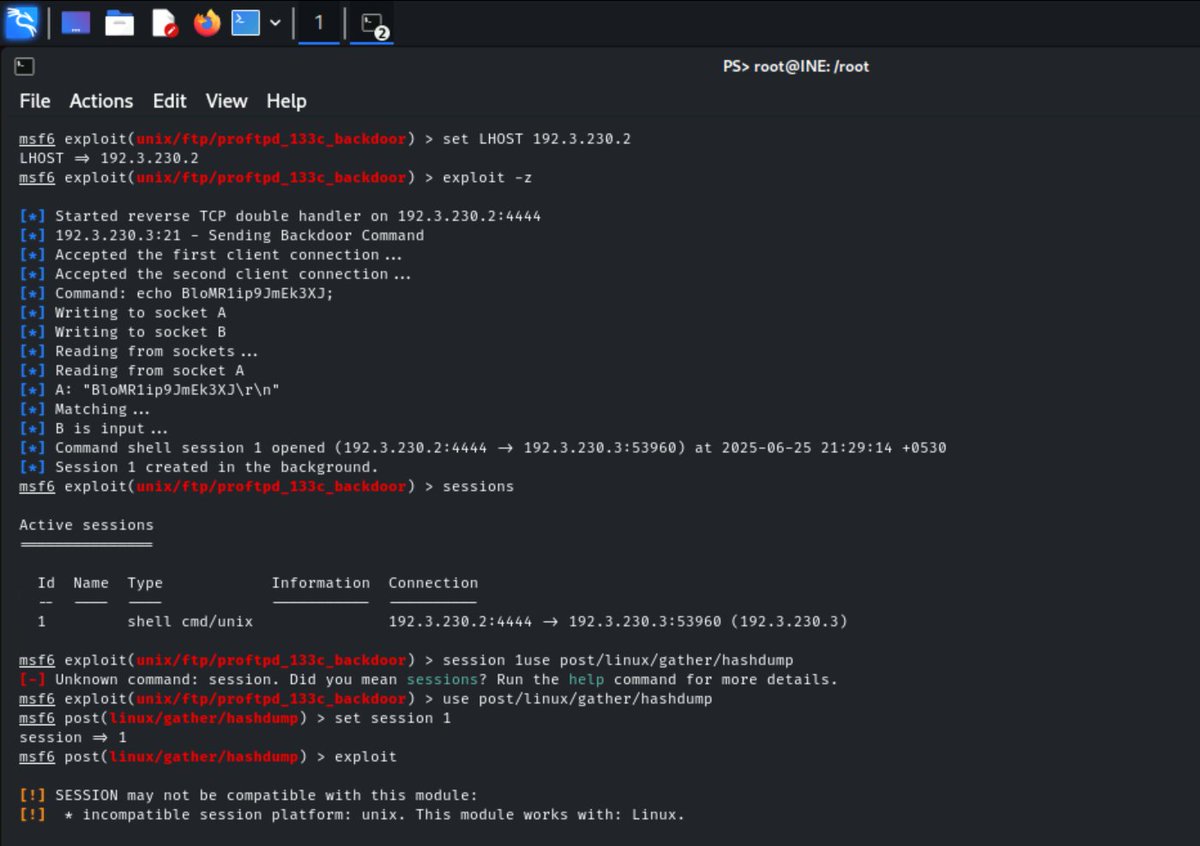Viewport: 1200px width, 846px height.
Task: Click the 'B is input...' output line
Action: [x=94, y=429]
